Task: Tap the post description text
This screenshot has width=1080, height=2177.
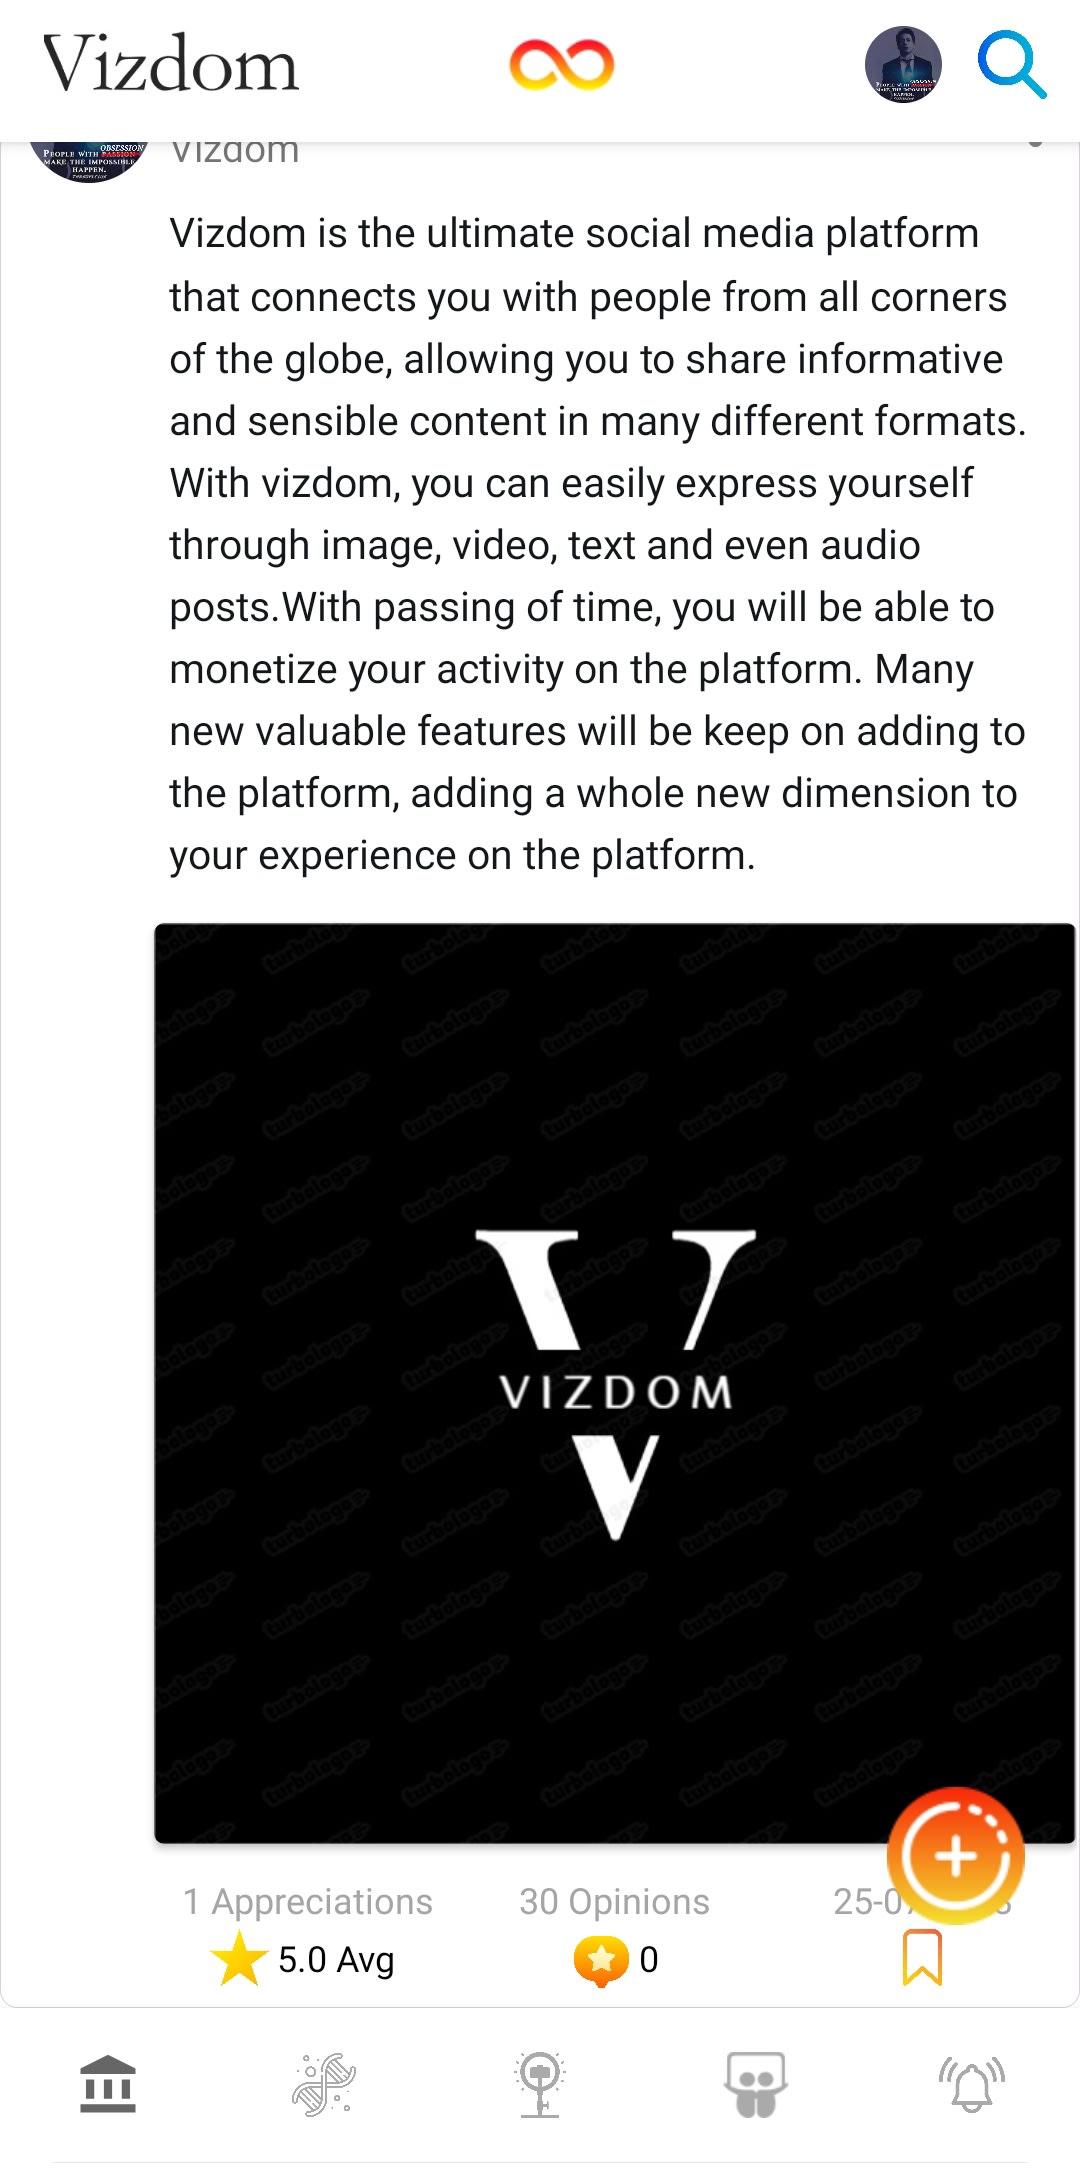Action: tap(597, 544)
